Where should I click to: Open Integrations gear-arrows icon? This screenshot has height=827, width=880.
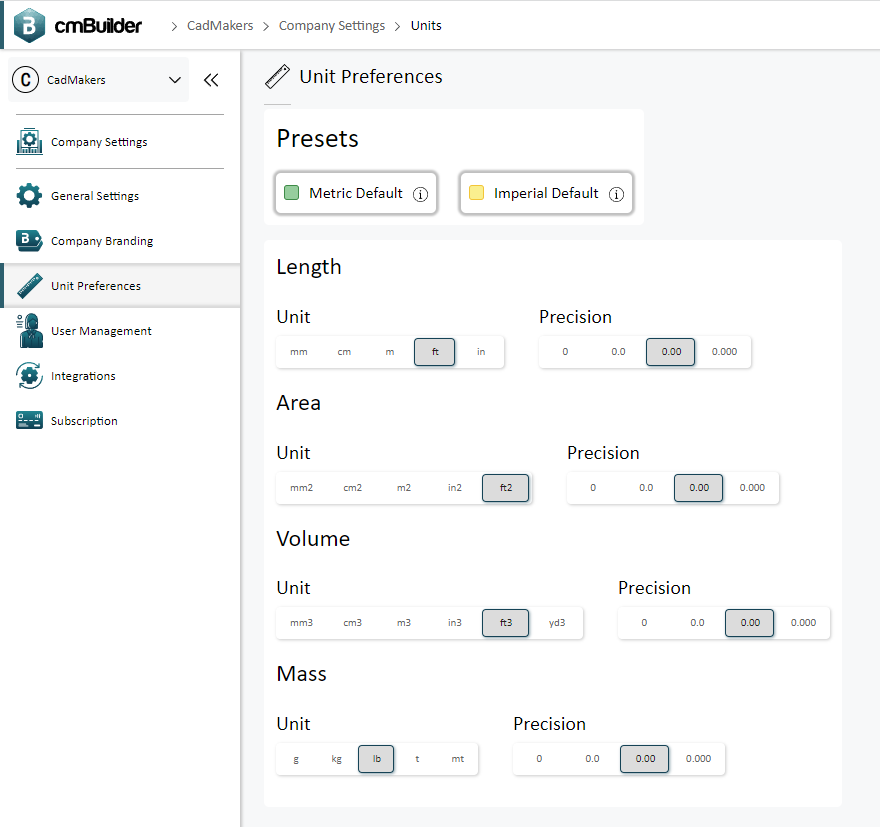[29, 375]
